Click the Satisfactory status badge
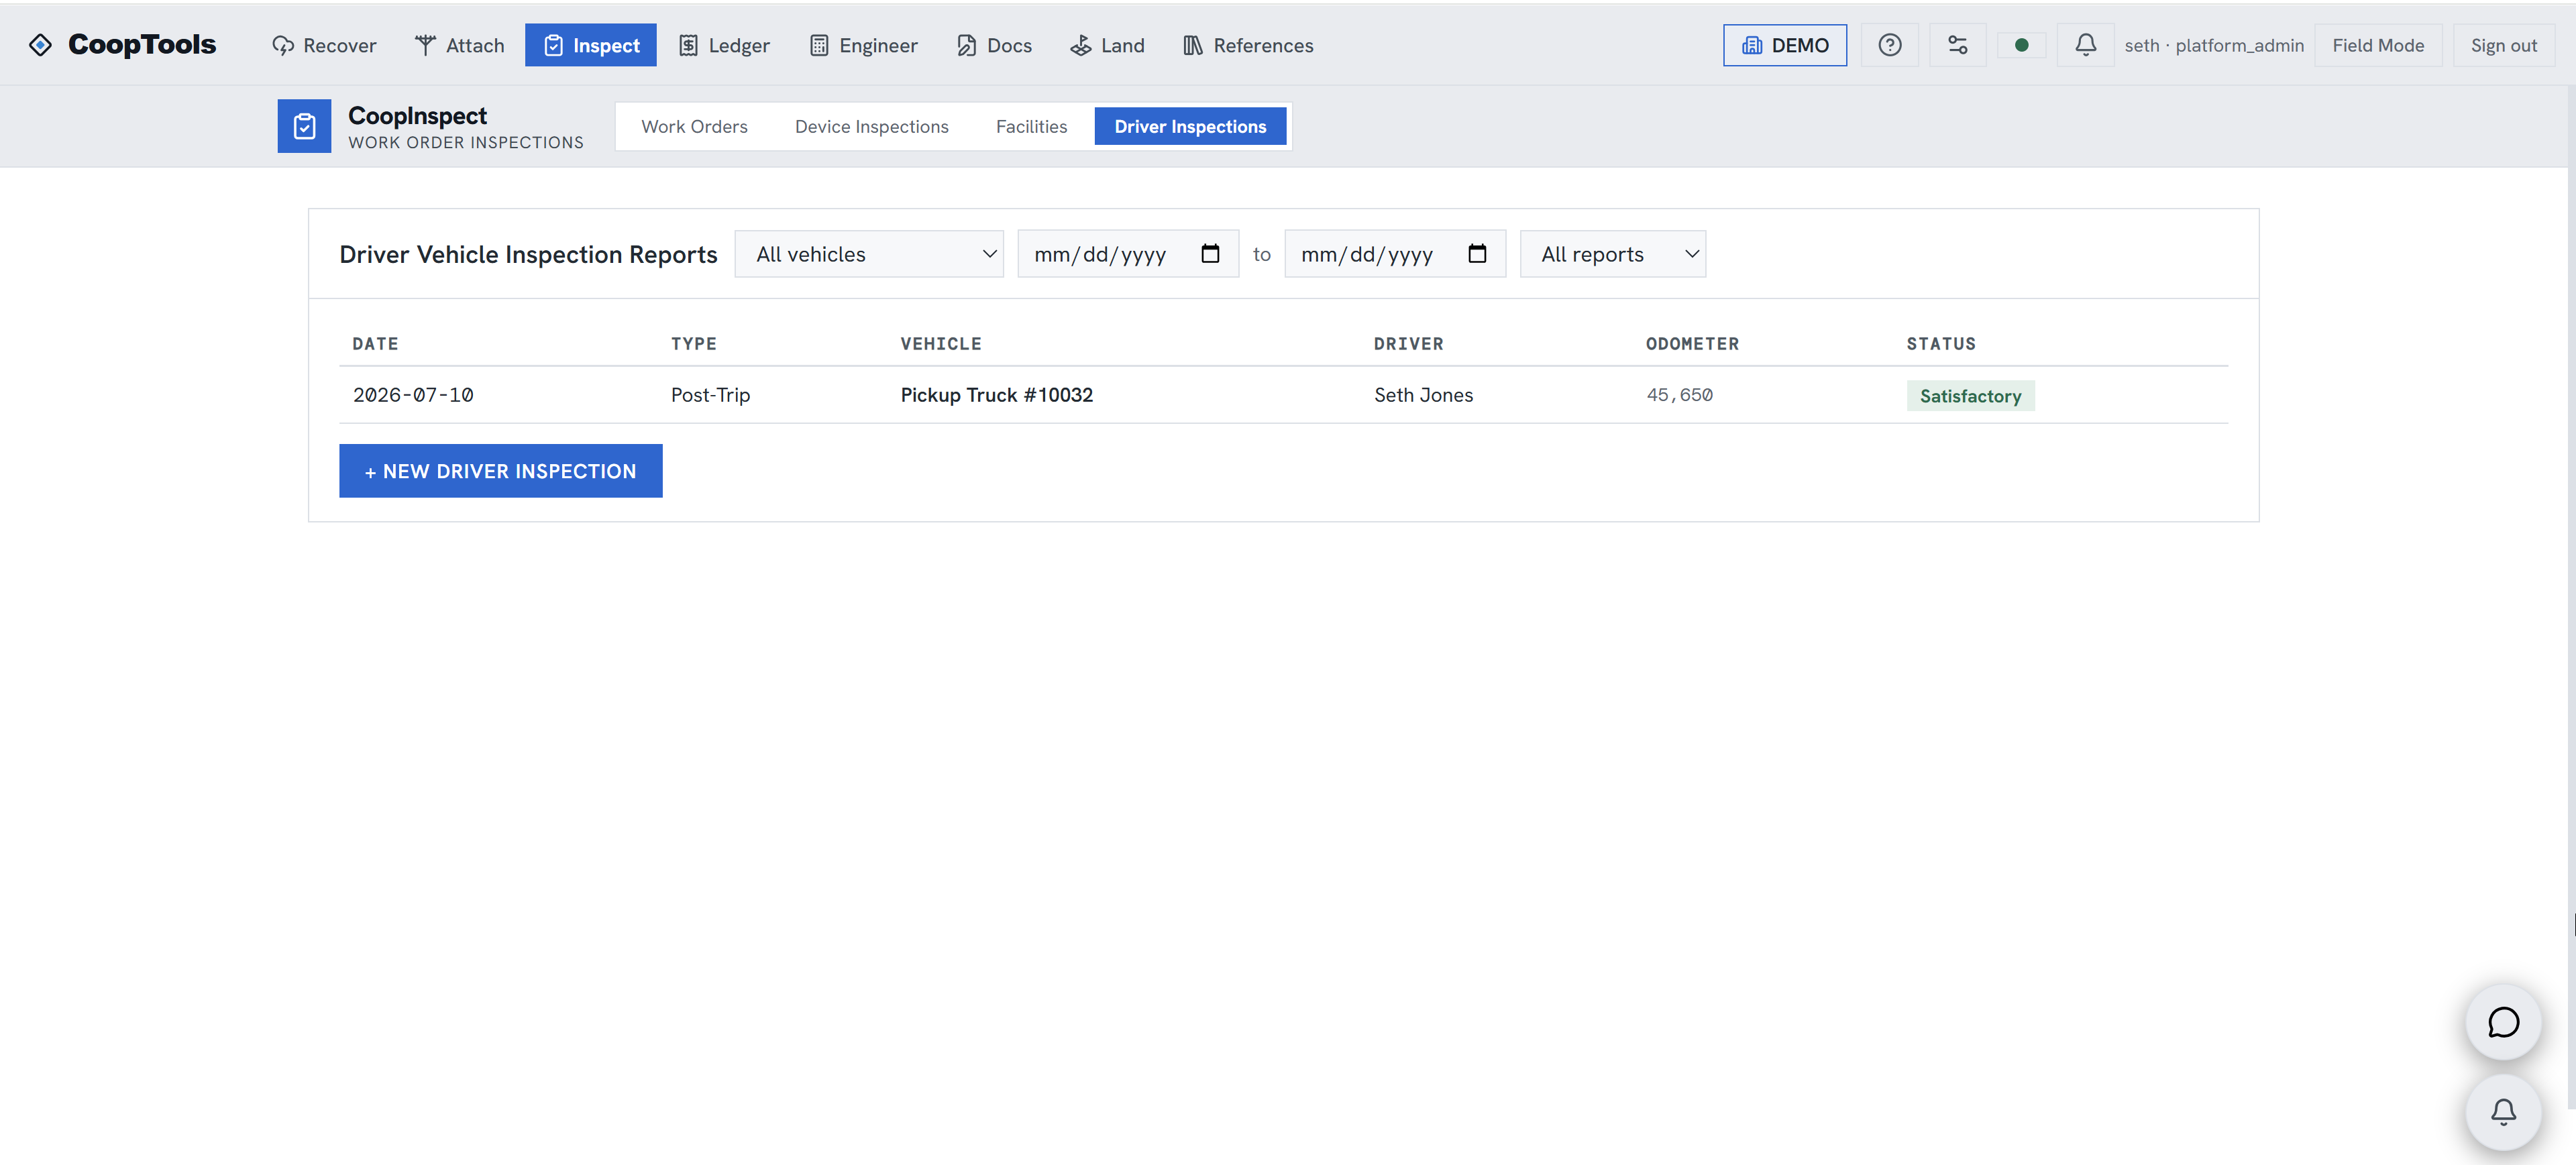2576x1165 pixels. [x=1970, y=396]
